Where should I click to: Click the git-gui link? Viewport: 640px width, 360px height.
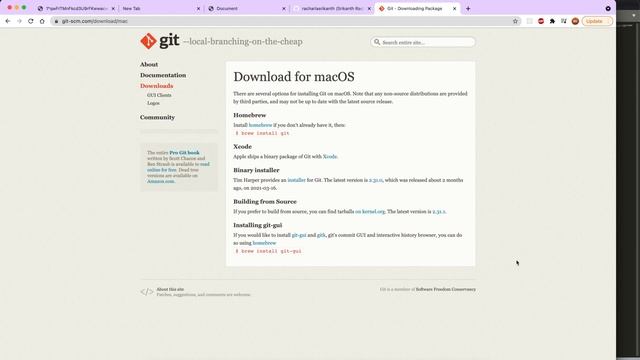point(299,235)
